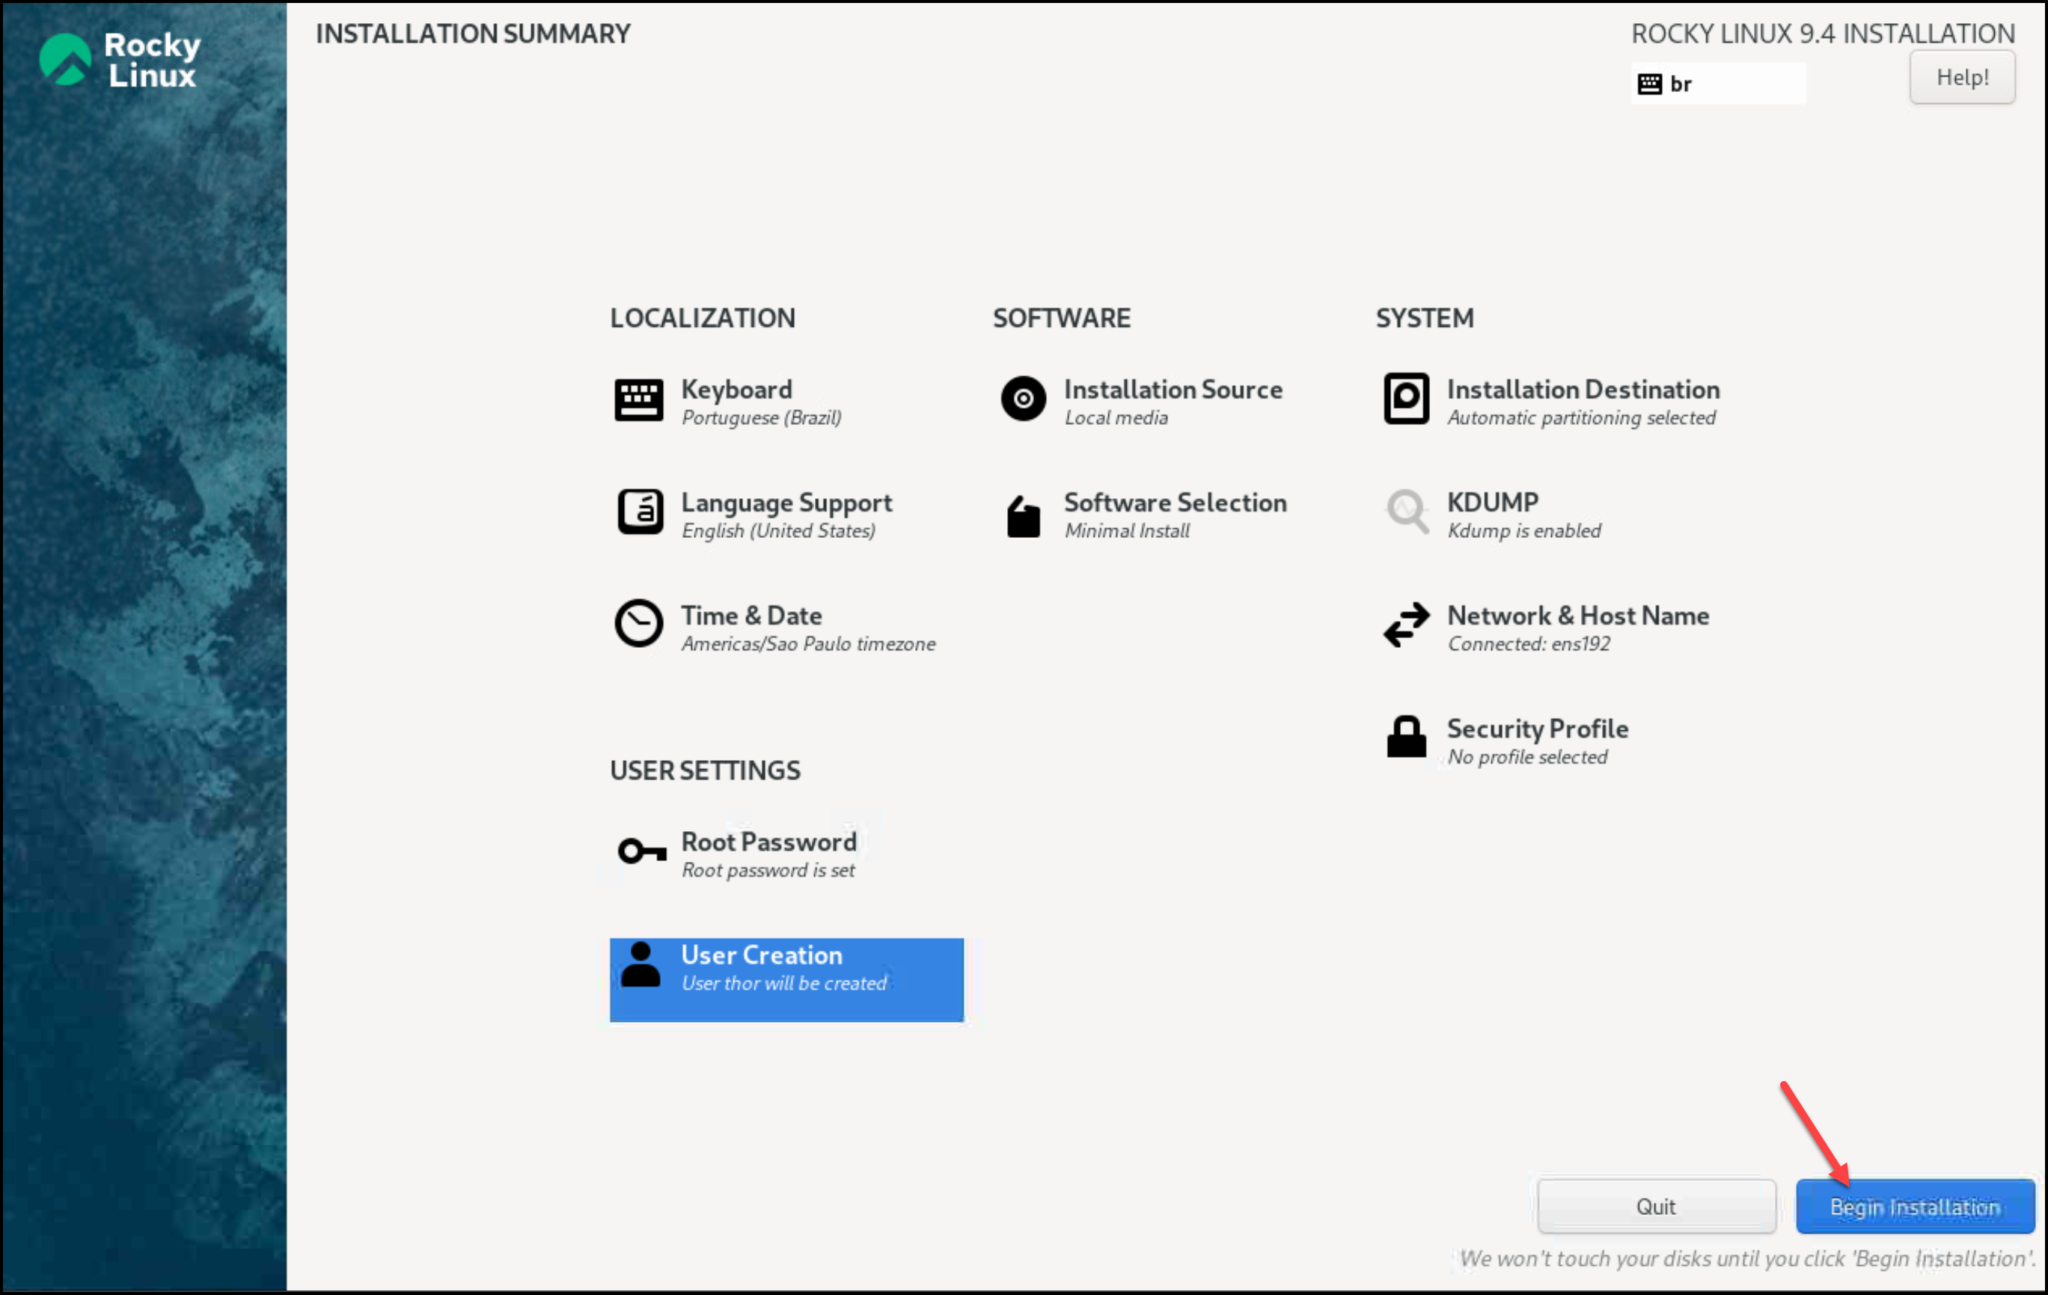Screen dimensions: 2048x1295
Task: Click the Keyboard layout icon
Action: (638, 400)
